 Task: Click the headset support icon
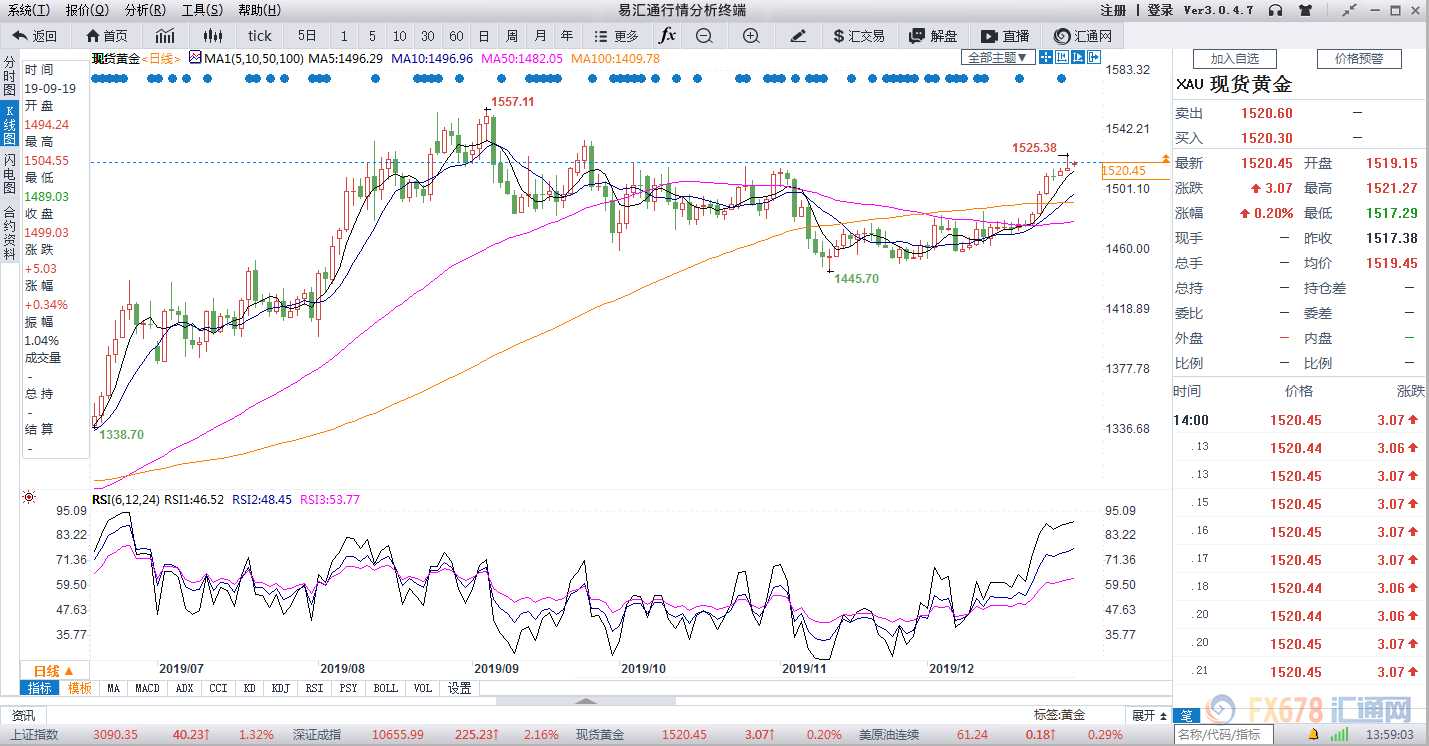[1275, 10]
